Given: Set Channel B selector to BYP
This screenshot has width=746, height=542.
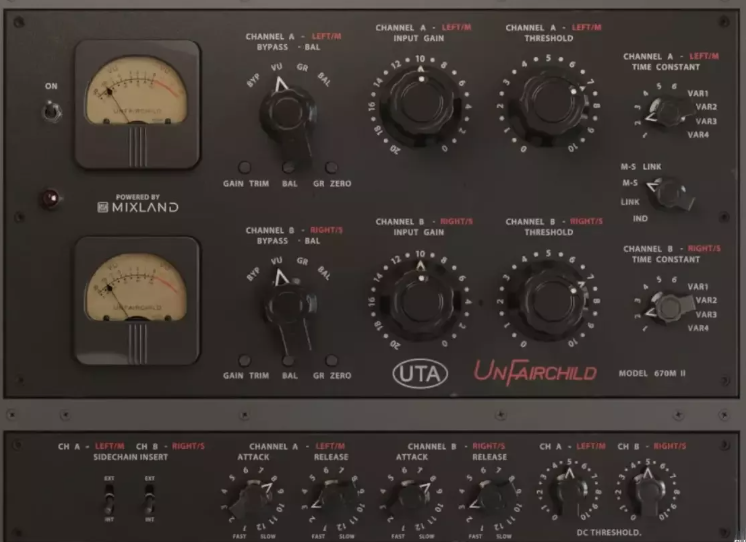Looking at the screenshot, I should 253,274.
